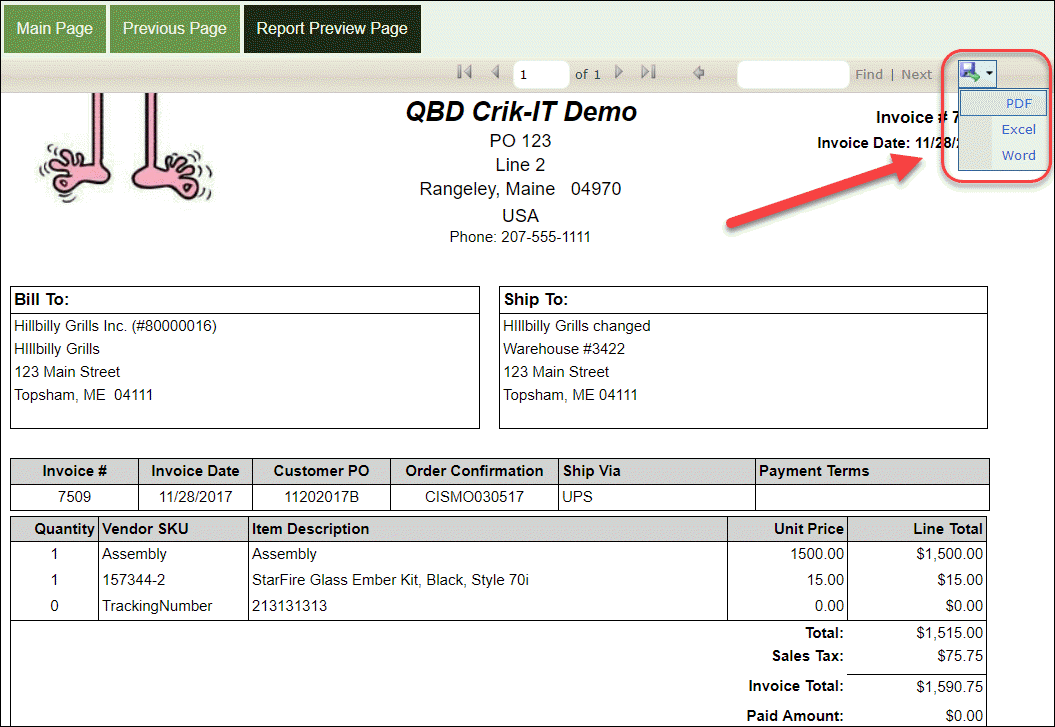Choose Word from export options
Image resolution: width=1055 pixels, height=727 pixels.
tap(1018, 155)
